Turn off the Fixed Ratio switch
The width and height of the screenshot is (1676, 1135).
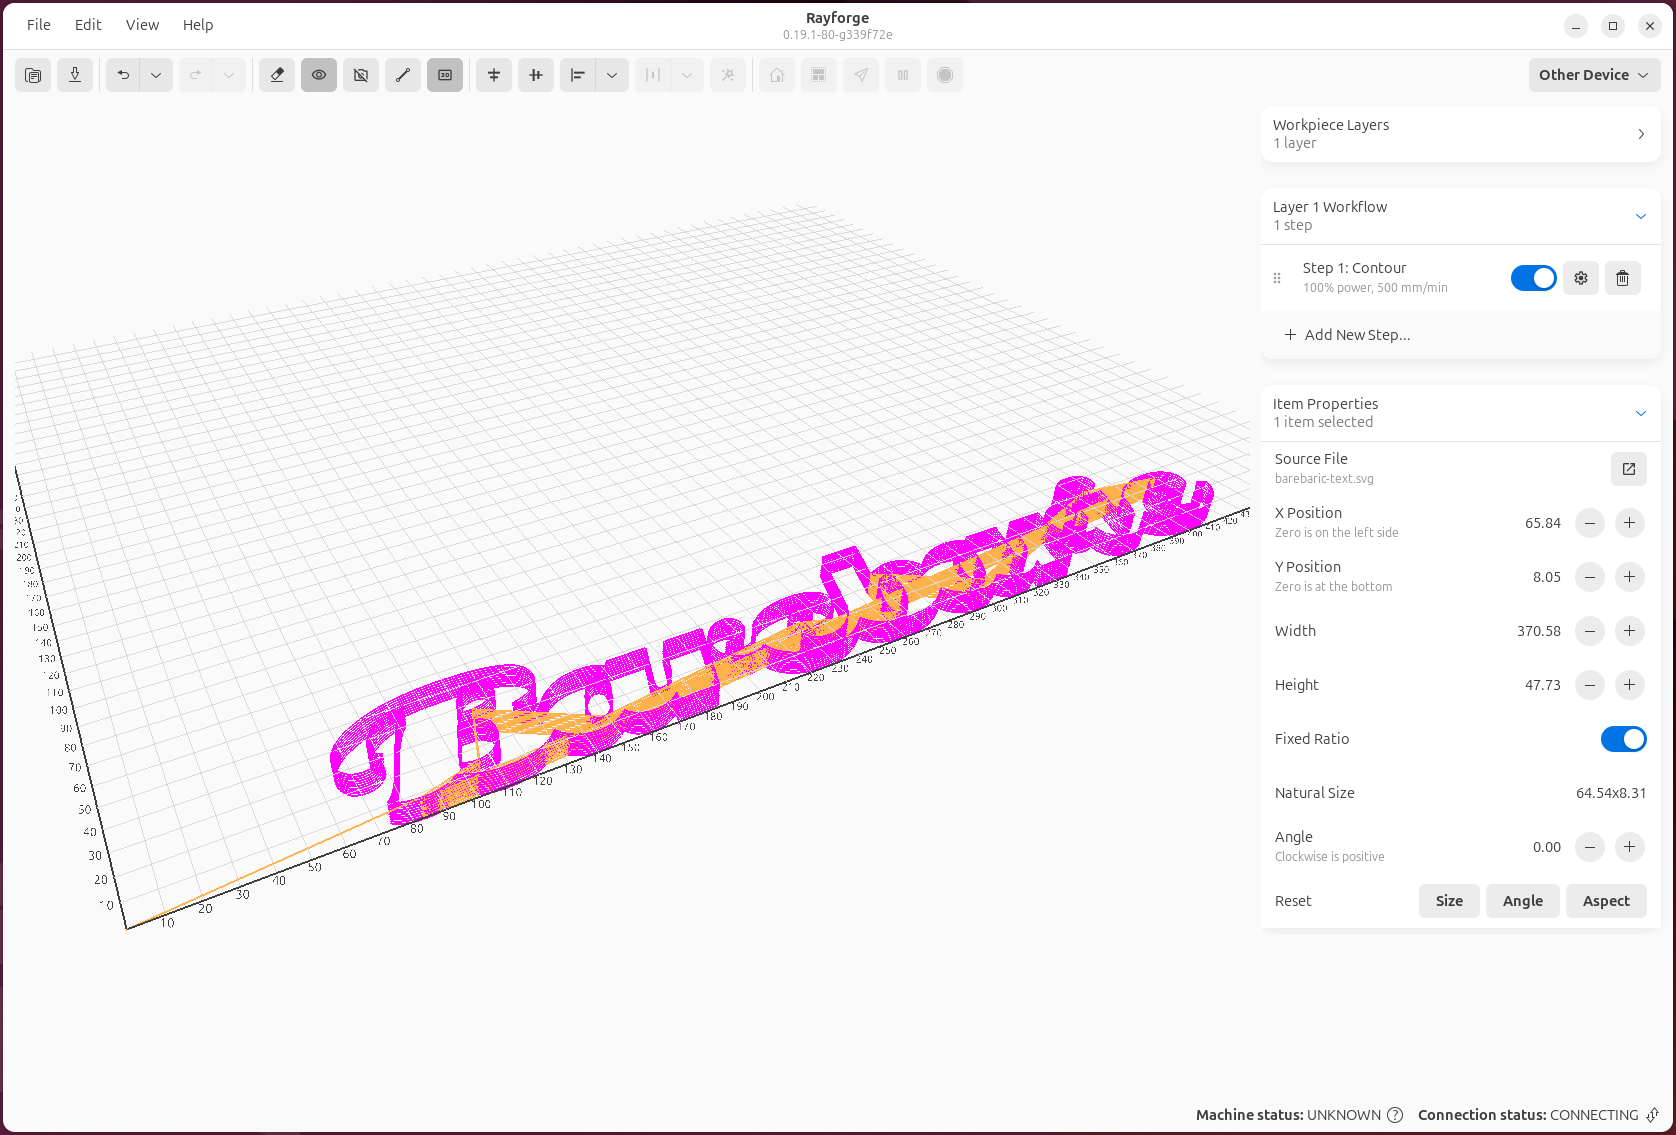1623,739
